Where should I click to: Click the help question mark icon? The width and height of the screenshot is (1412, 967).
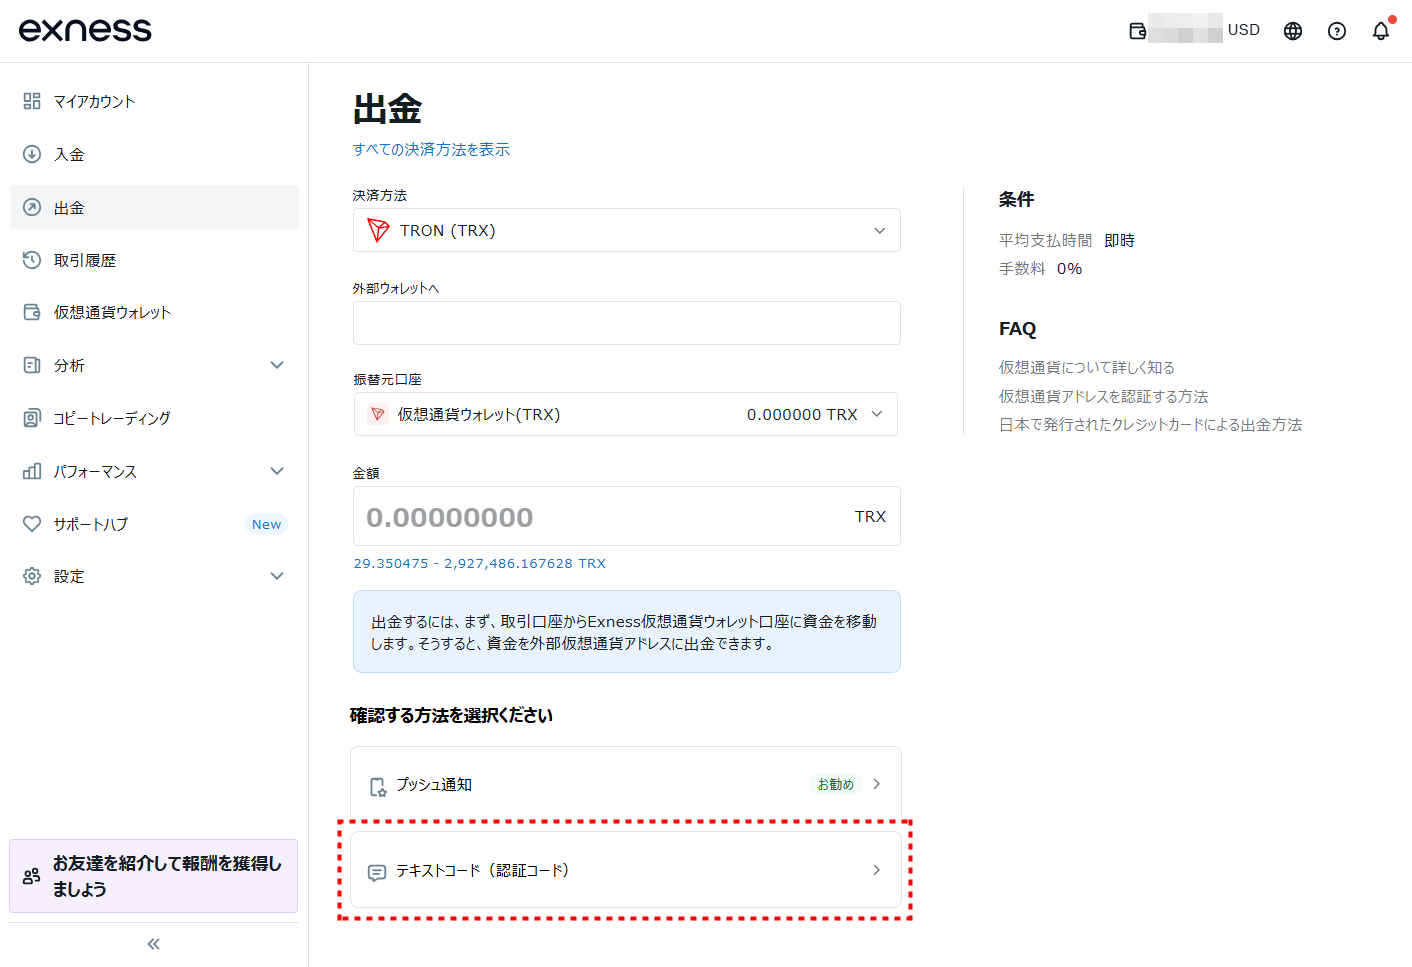point(1337,31)
